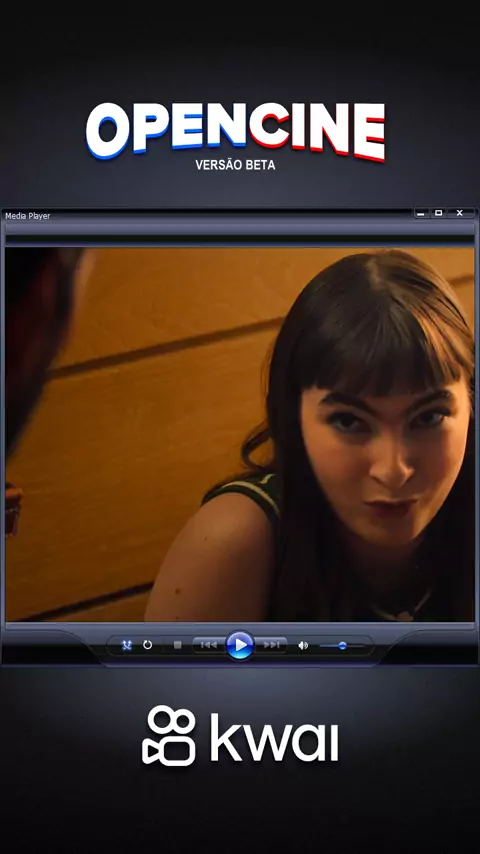The width and height of the screenshot is (480, 854).
Task: Click the Media Player title text
Action: coord(28,216)
